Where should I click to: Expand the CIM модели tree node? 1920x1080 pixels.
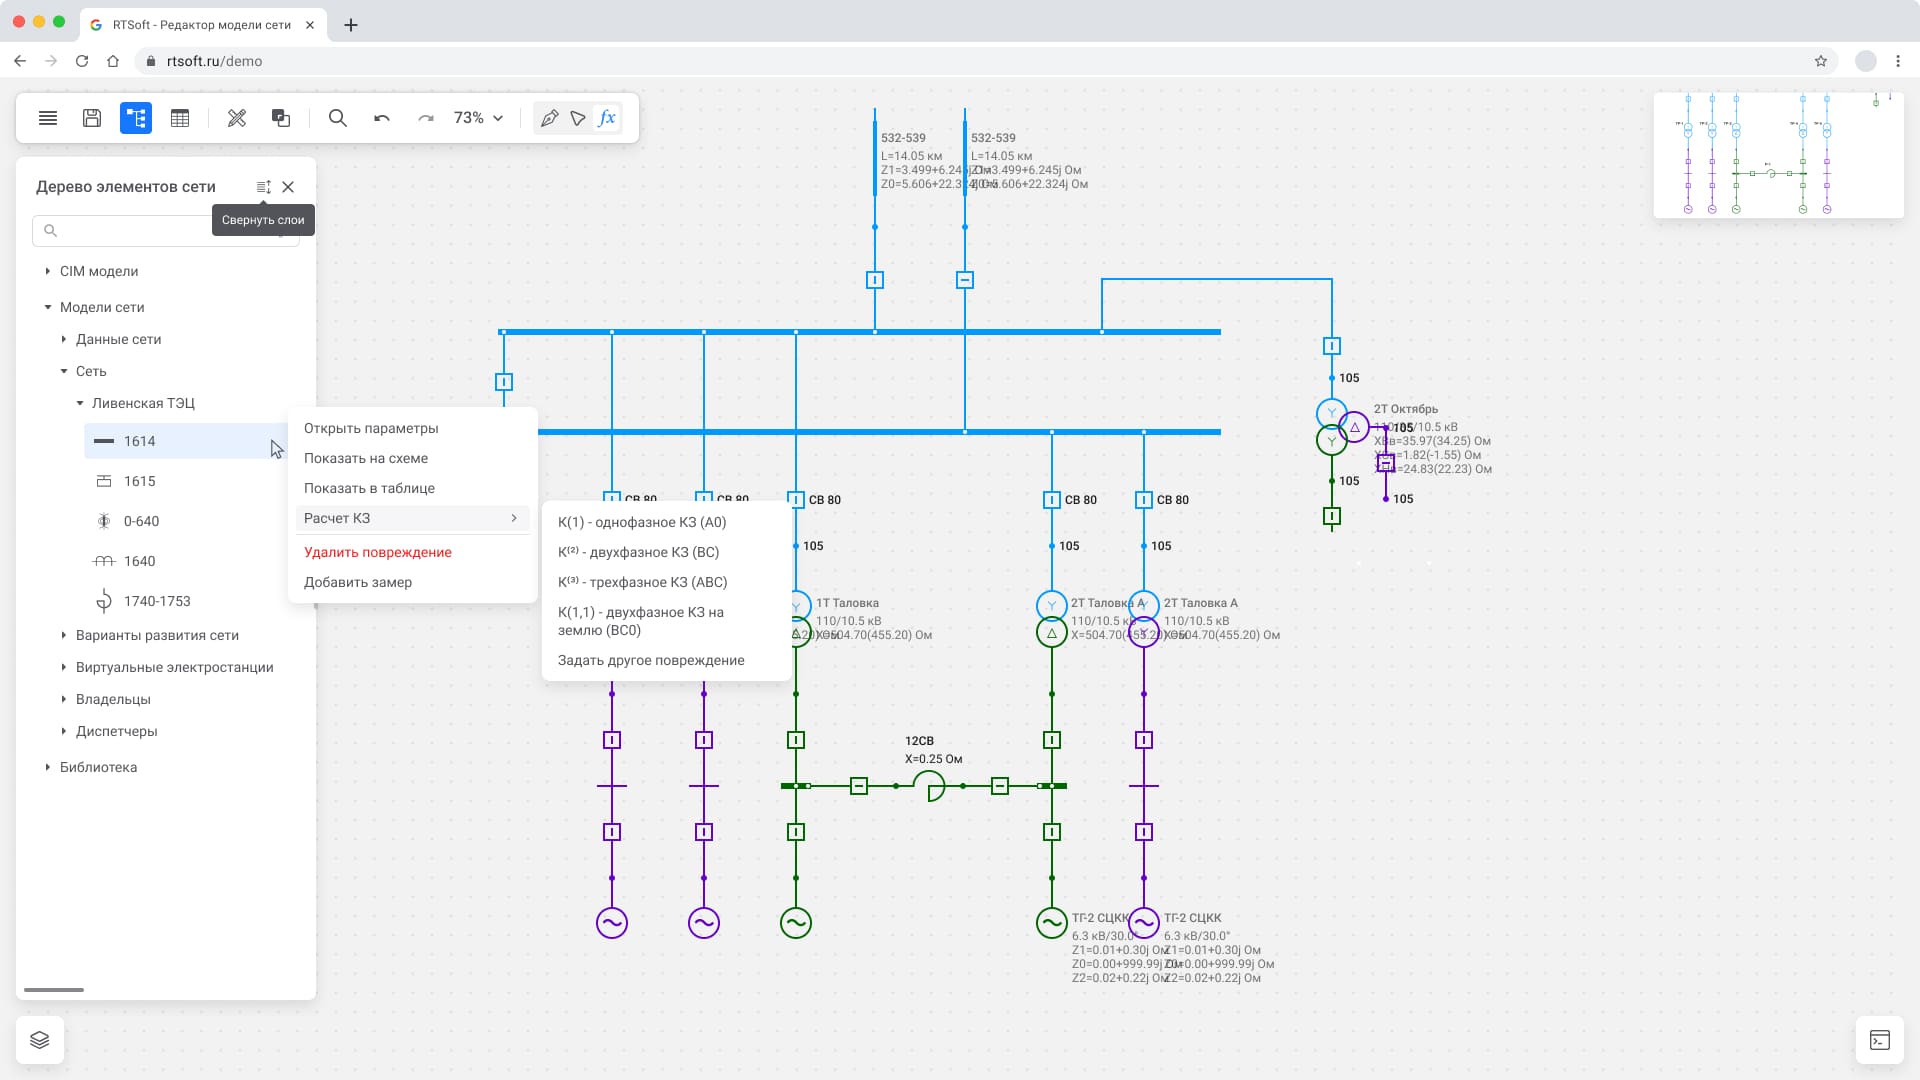48,271
